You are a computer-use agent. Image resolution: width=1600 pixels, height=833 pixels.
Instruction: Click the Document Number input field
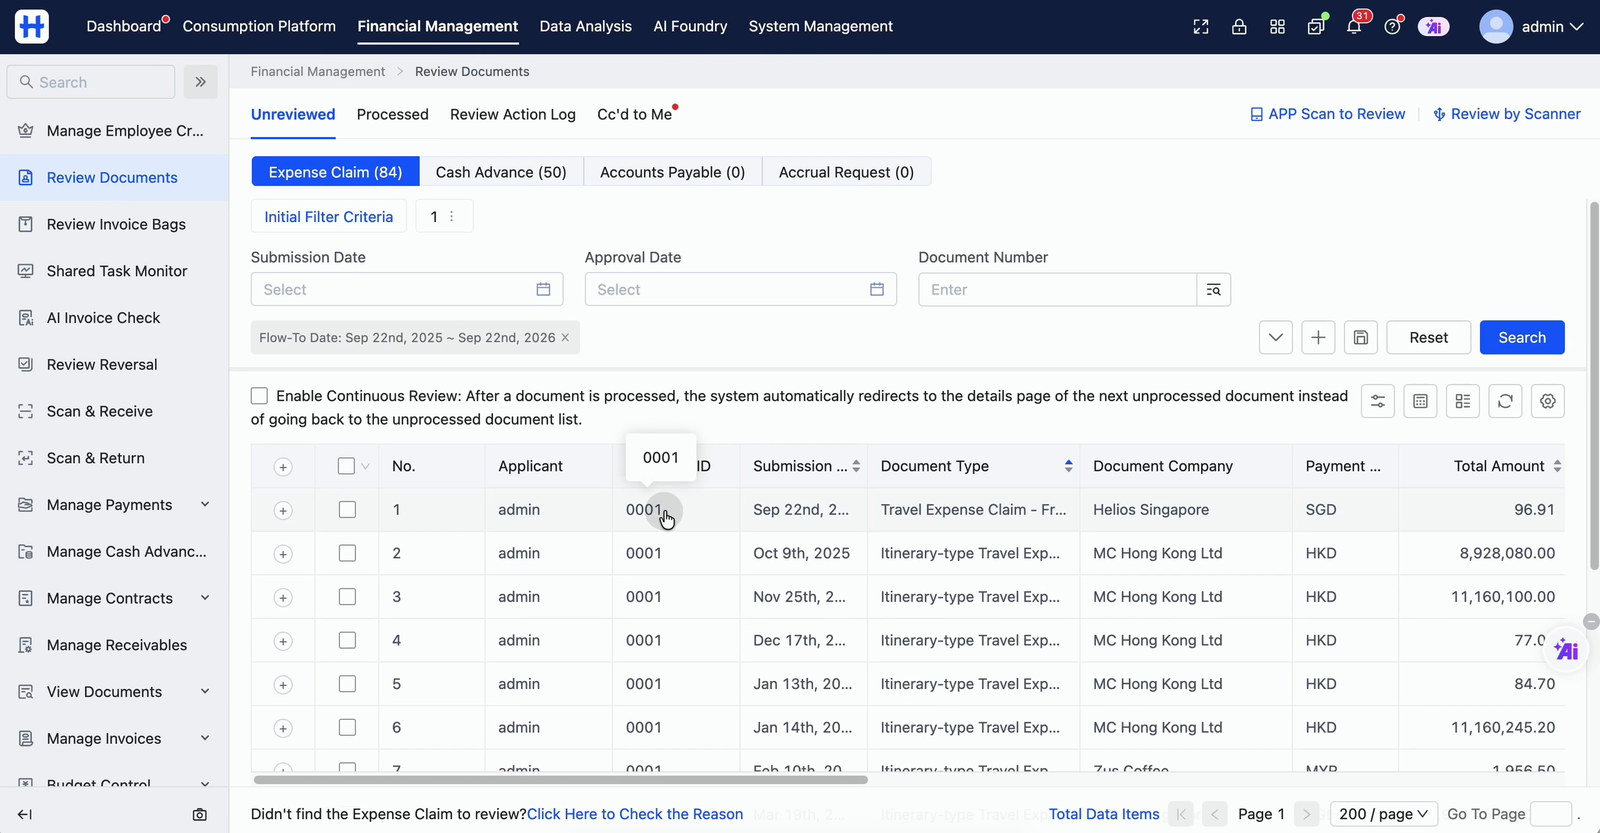coord(1057,290)
